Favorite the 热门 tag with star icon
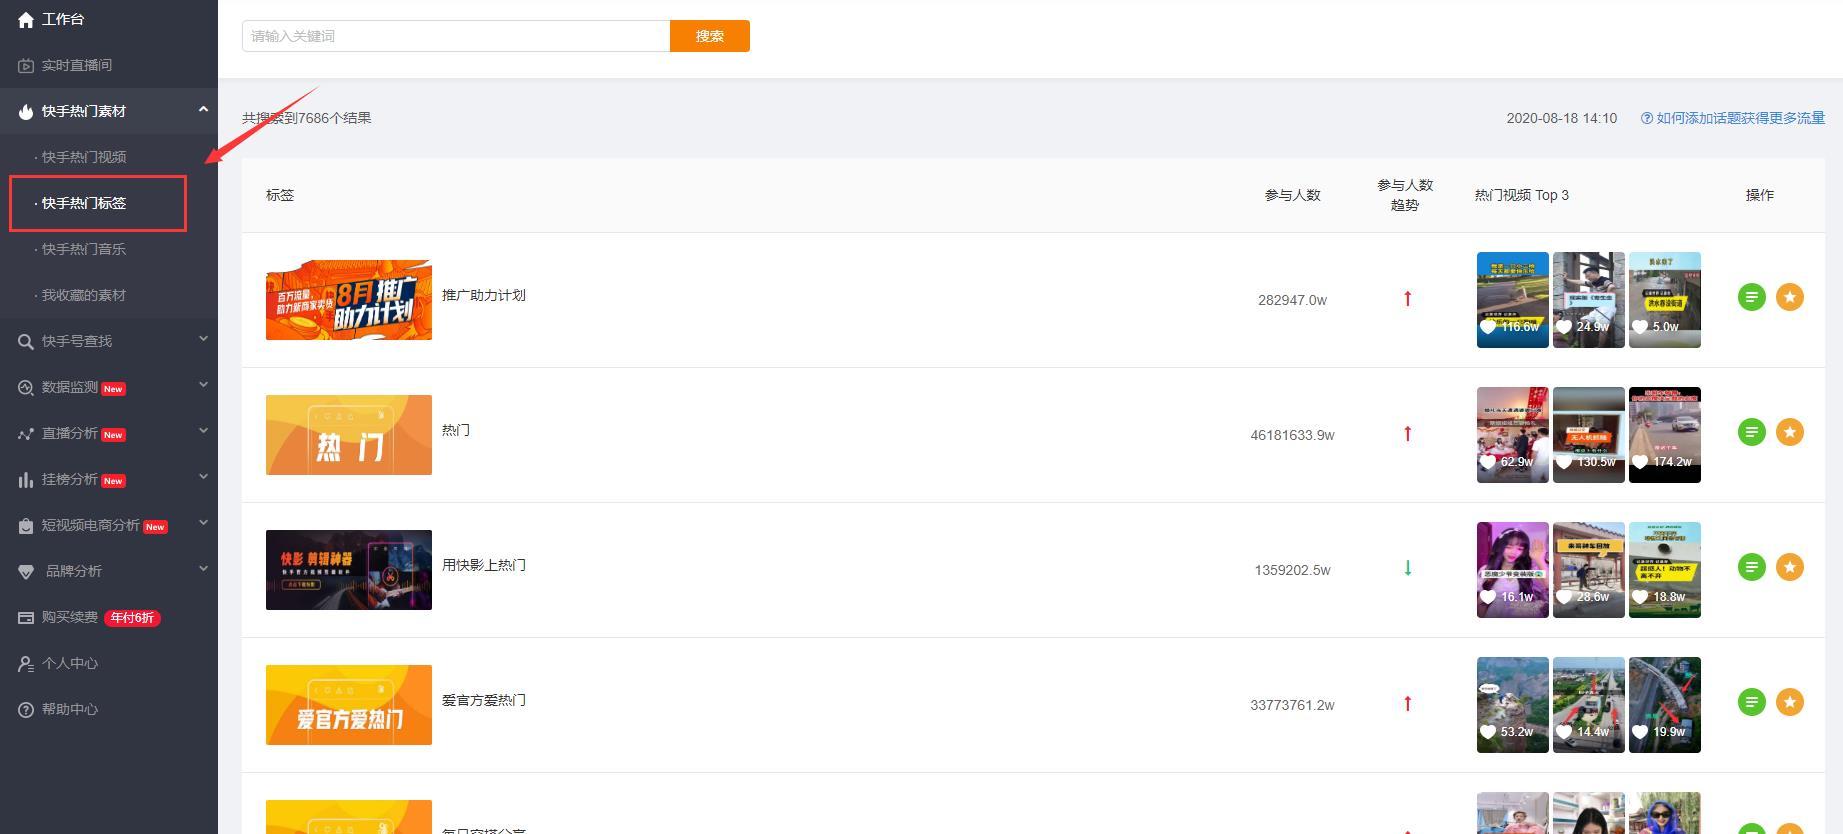Image resolution: width=1843 pixels, height=834 pixels. pos(1789,432)
